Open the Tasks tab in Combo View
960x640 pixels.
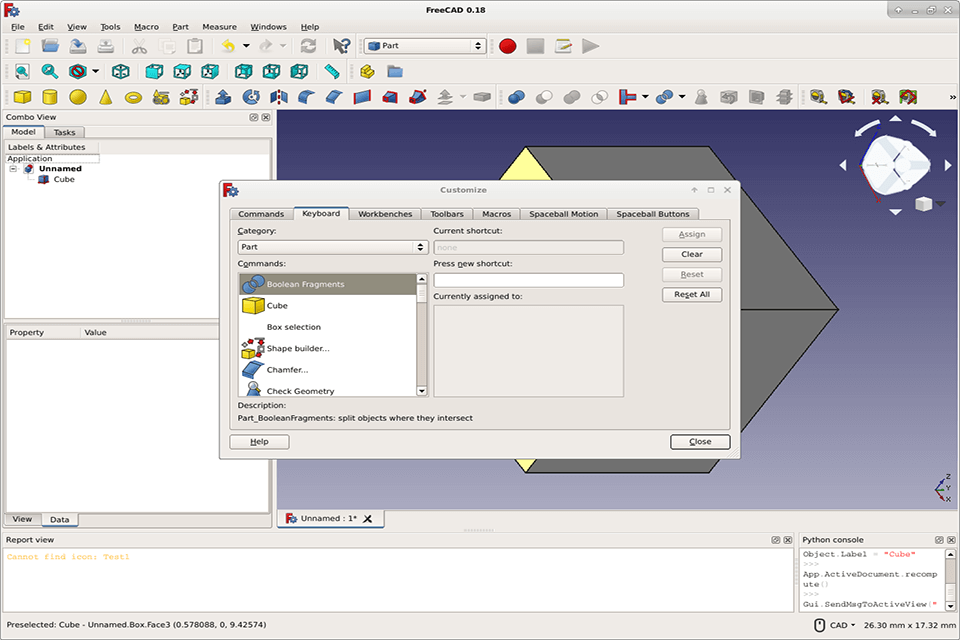[64, 132]
